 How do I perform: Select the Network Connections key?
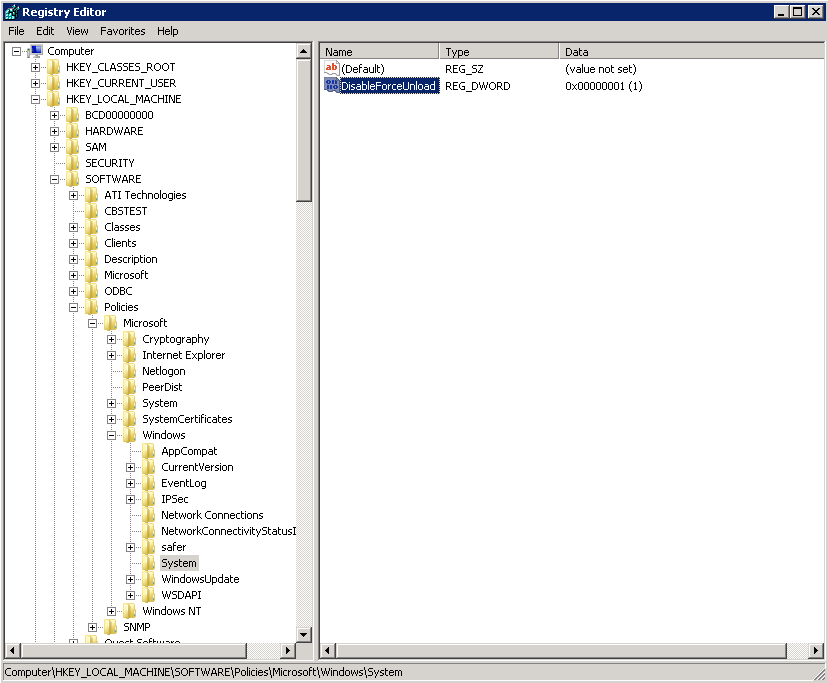pyautogui.click(x=212, y=515)
